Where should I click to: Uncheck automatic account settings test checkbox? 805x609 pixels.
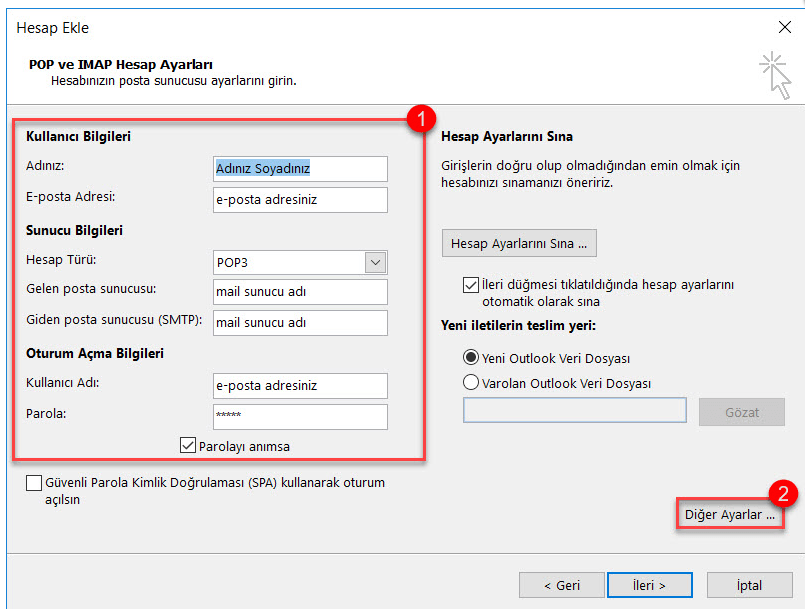click(471, 285)
